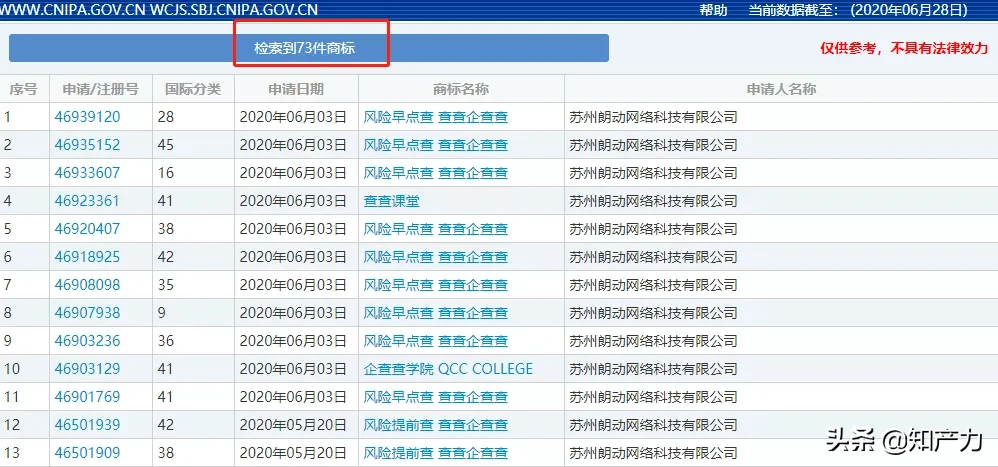The width and height of the screenshot is (998, 467).
Task: Open trademark name in row 3, class 16
Action: tap(435, 173)
